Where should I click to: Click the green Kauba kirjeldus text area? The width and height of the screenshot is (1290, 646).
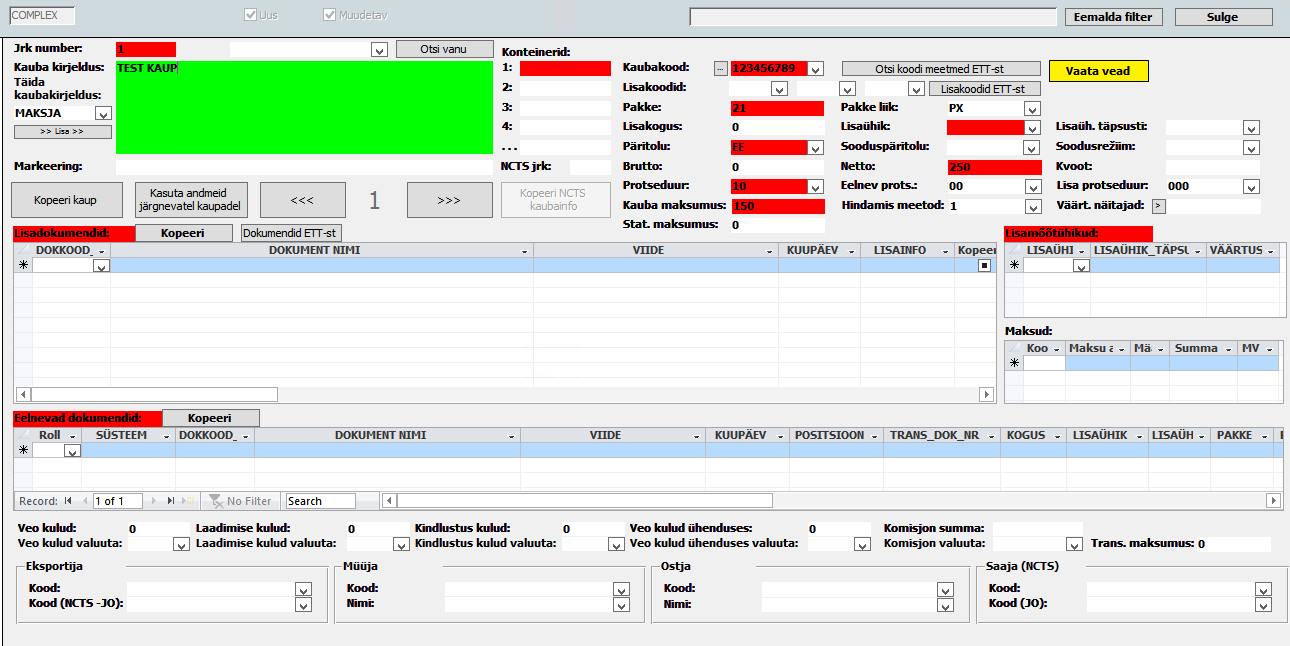point(305,107)
